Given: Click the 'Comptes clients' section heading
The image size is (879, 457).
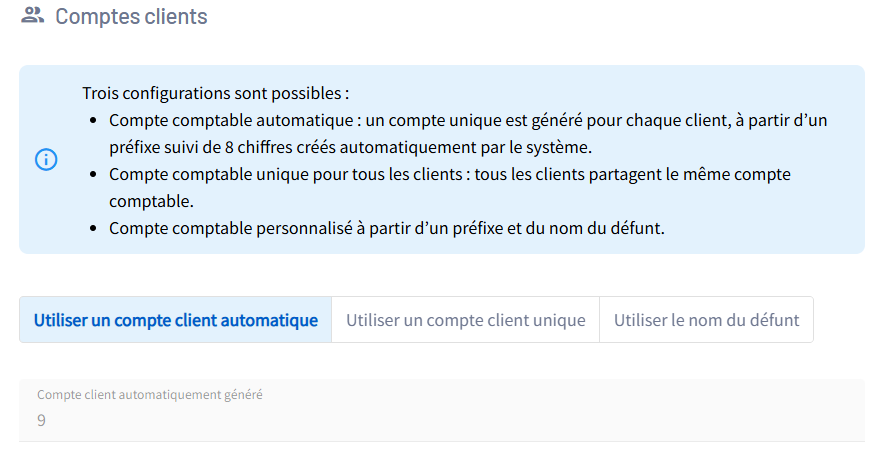Looking at the screenshot, I should point(131,16).
